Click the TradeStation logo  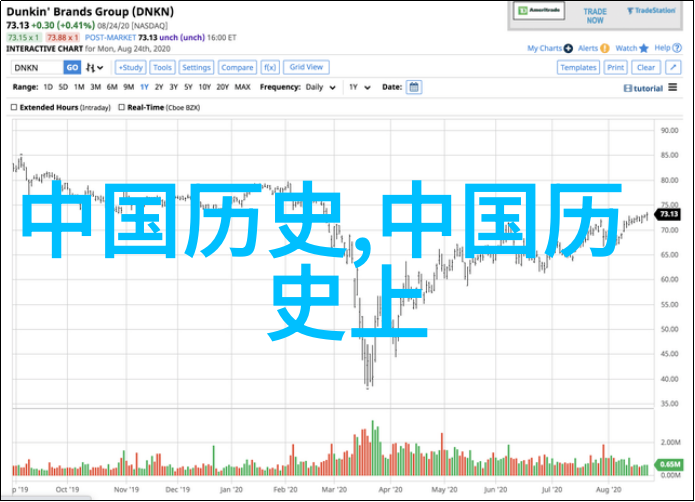pyautogui.click(x=651, y=11)
